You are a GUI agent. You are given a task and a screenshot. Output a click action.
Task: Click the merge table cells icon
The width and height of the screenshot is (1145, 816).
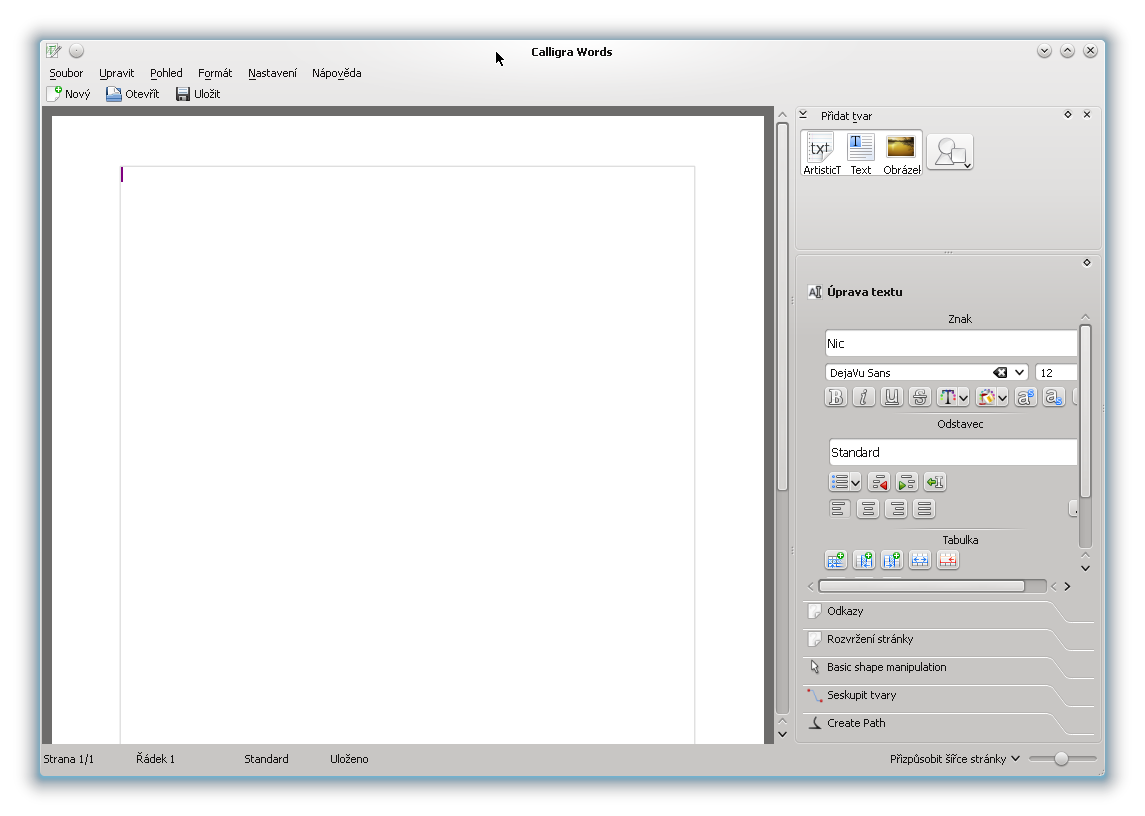click(919, 560)
